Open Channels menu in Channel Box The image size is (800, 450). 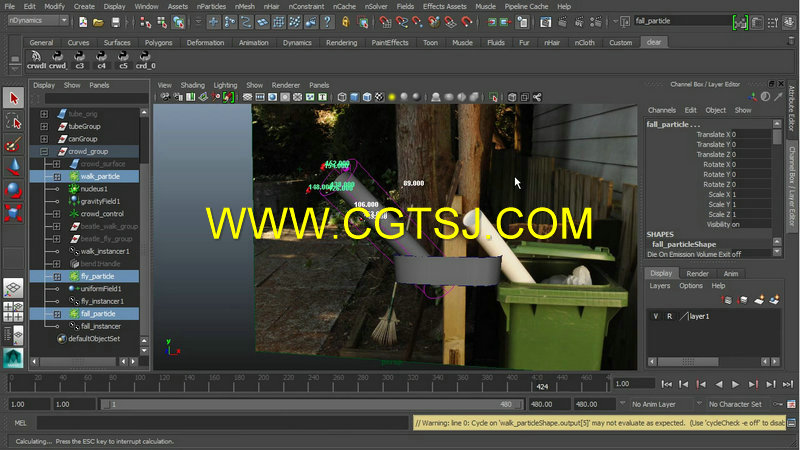click(x=662, y=110)
